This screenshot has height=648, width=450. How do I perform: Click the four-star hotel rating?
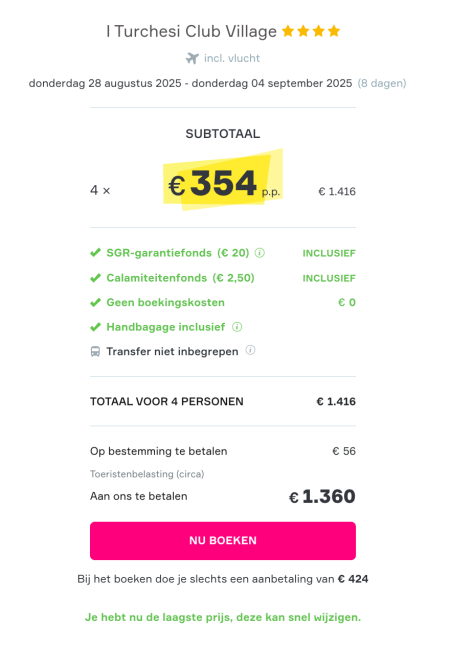pyautogui.click(x=311, y=31)
